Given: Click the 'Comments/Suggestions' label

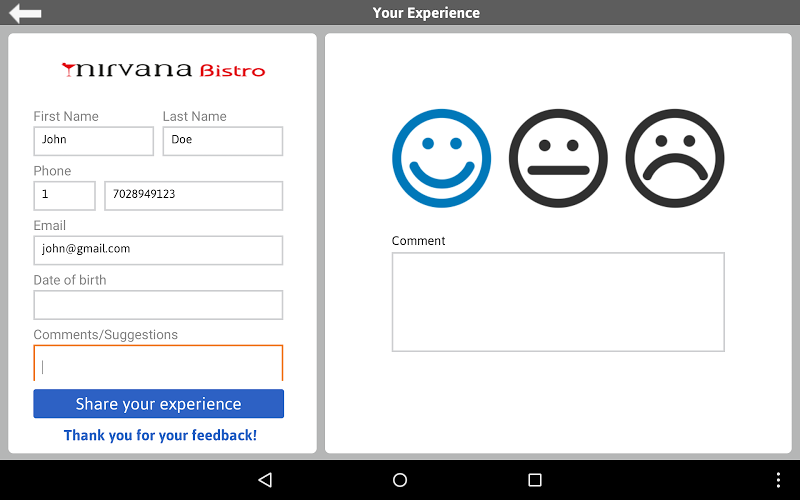Looking at the screenshot, I should point(106,335).
